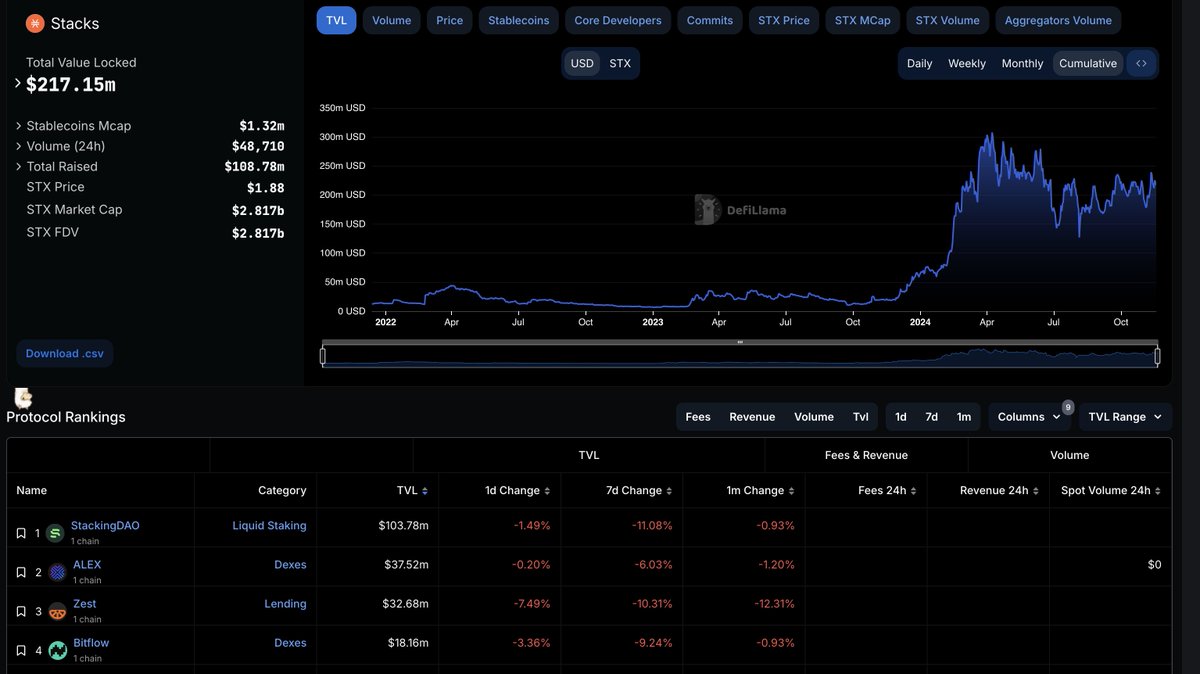Show Fees columns in rankings
This screenshot has width=1200, height=674.
pyautogui.click(x=698, y=417)
